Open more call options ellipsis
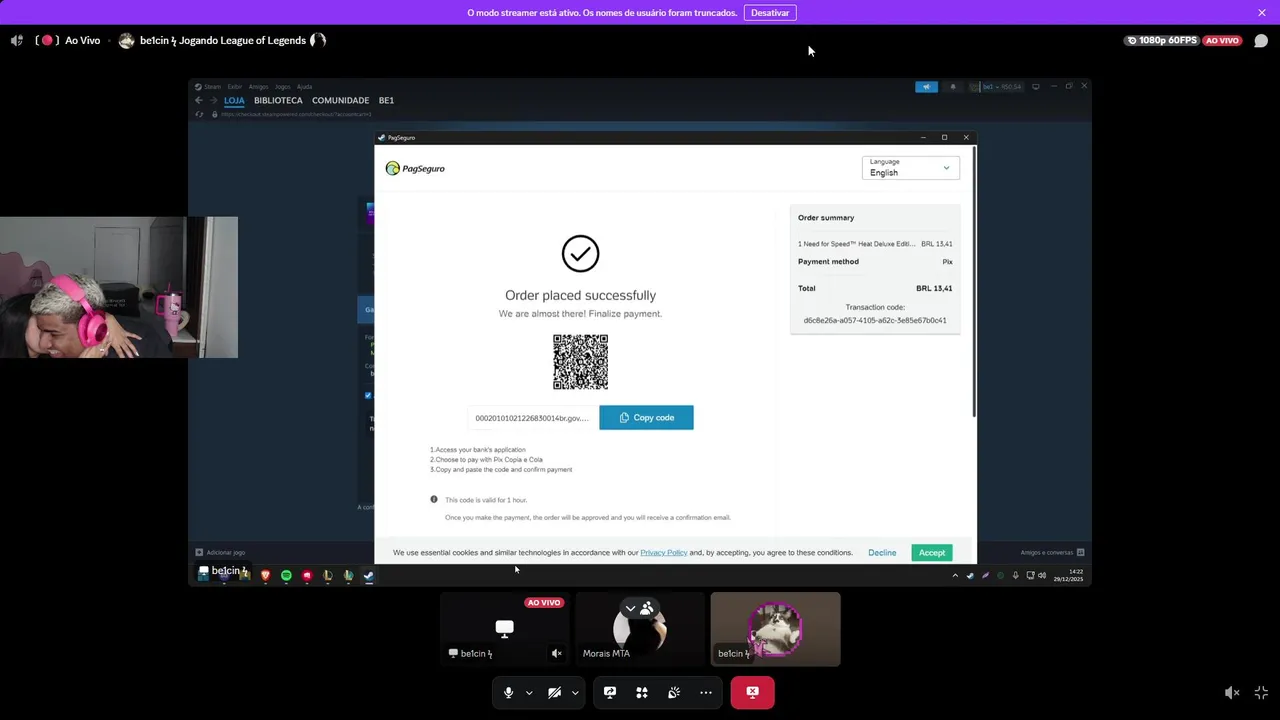 pyautogui.click(x=706, y=692)
